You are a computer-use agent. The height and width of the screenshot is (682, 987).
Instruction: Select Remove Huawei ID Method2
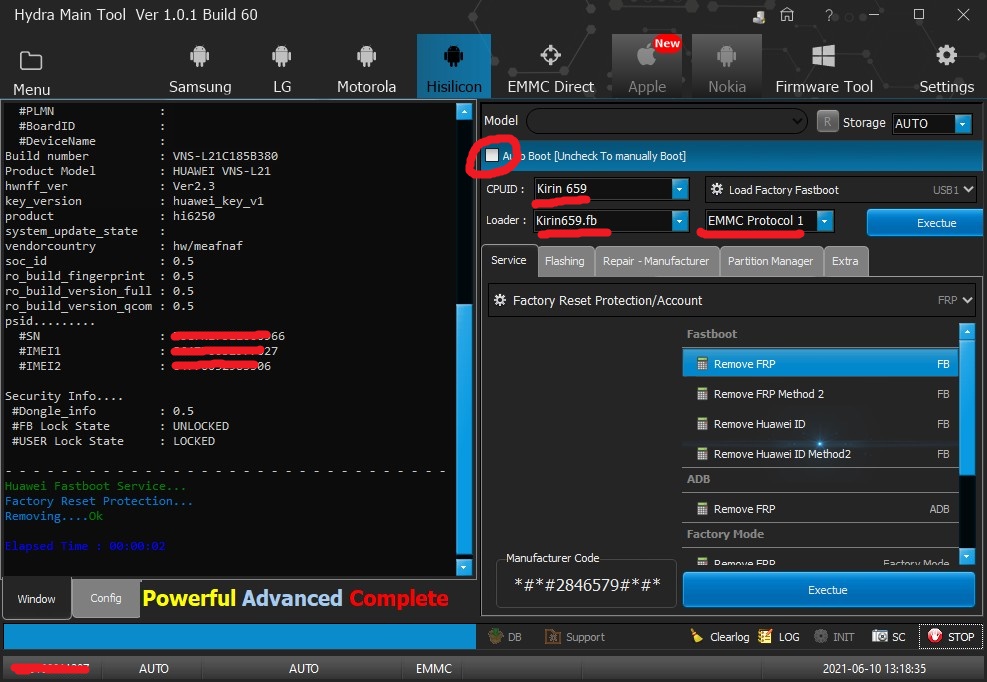820,454
